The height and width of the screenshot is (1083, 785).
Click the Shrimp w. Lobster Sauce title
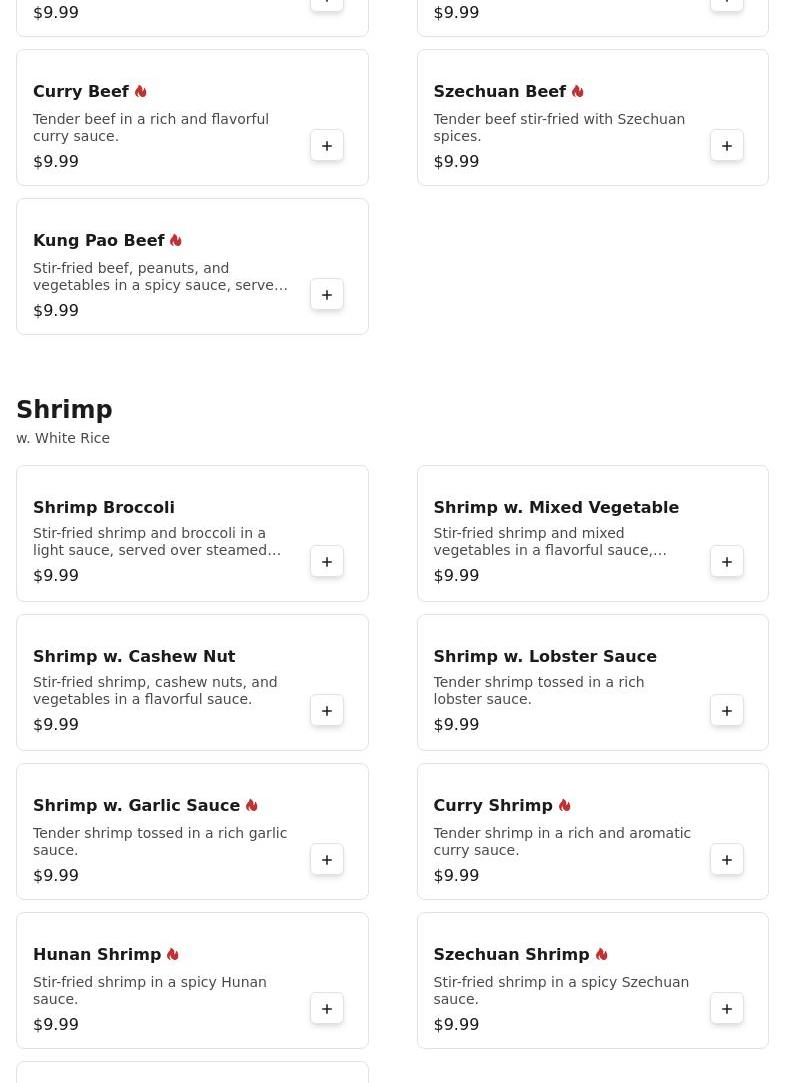tap(545, 656)
